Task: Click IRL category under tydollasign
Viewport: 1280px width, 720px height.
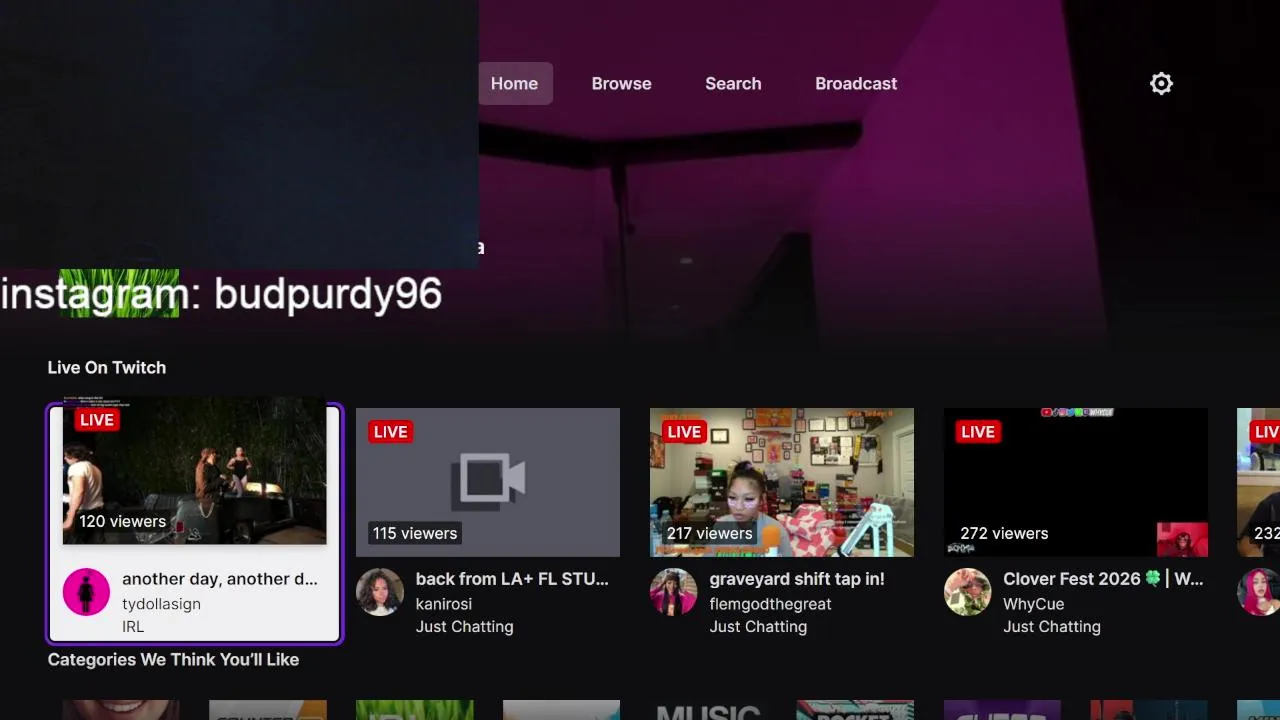Action: [133, 627]
